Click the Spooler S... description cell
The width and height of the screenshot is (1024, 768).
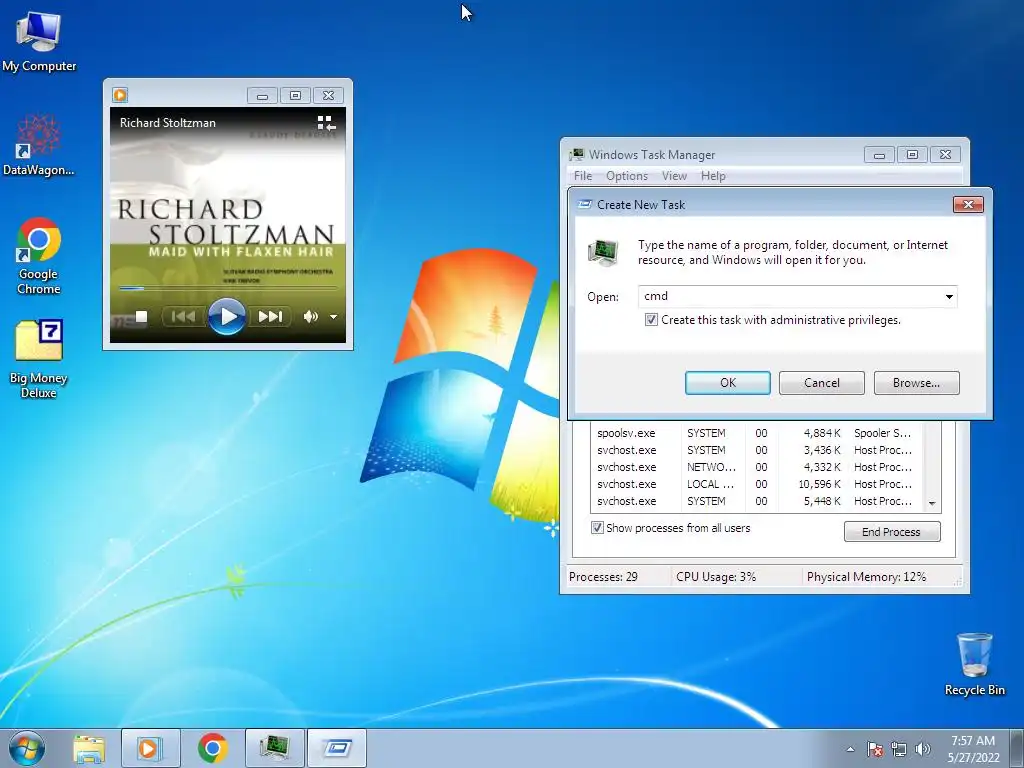(882, 433)
